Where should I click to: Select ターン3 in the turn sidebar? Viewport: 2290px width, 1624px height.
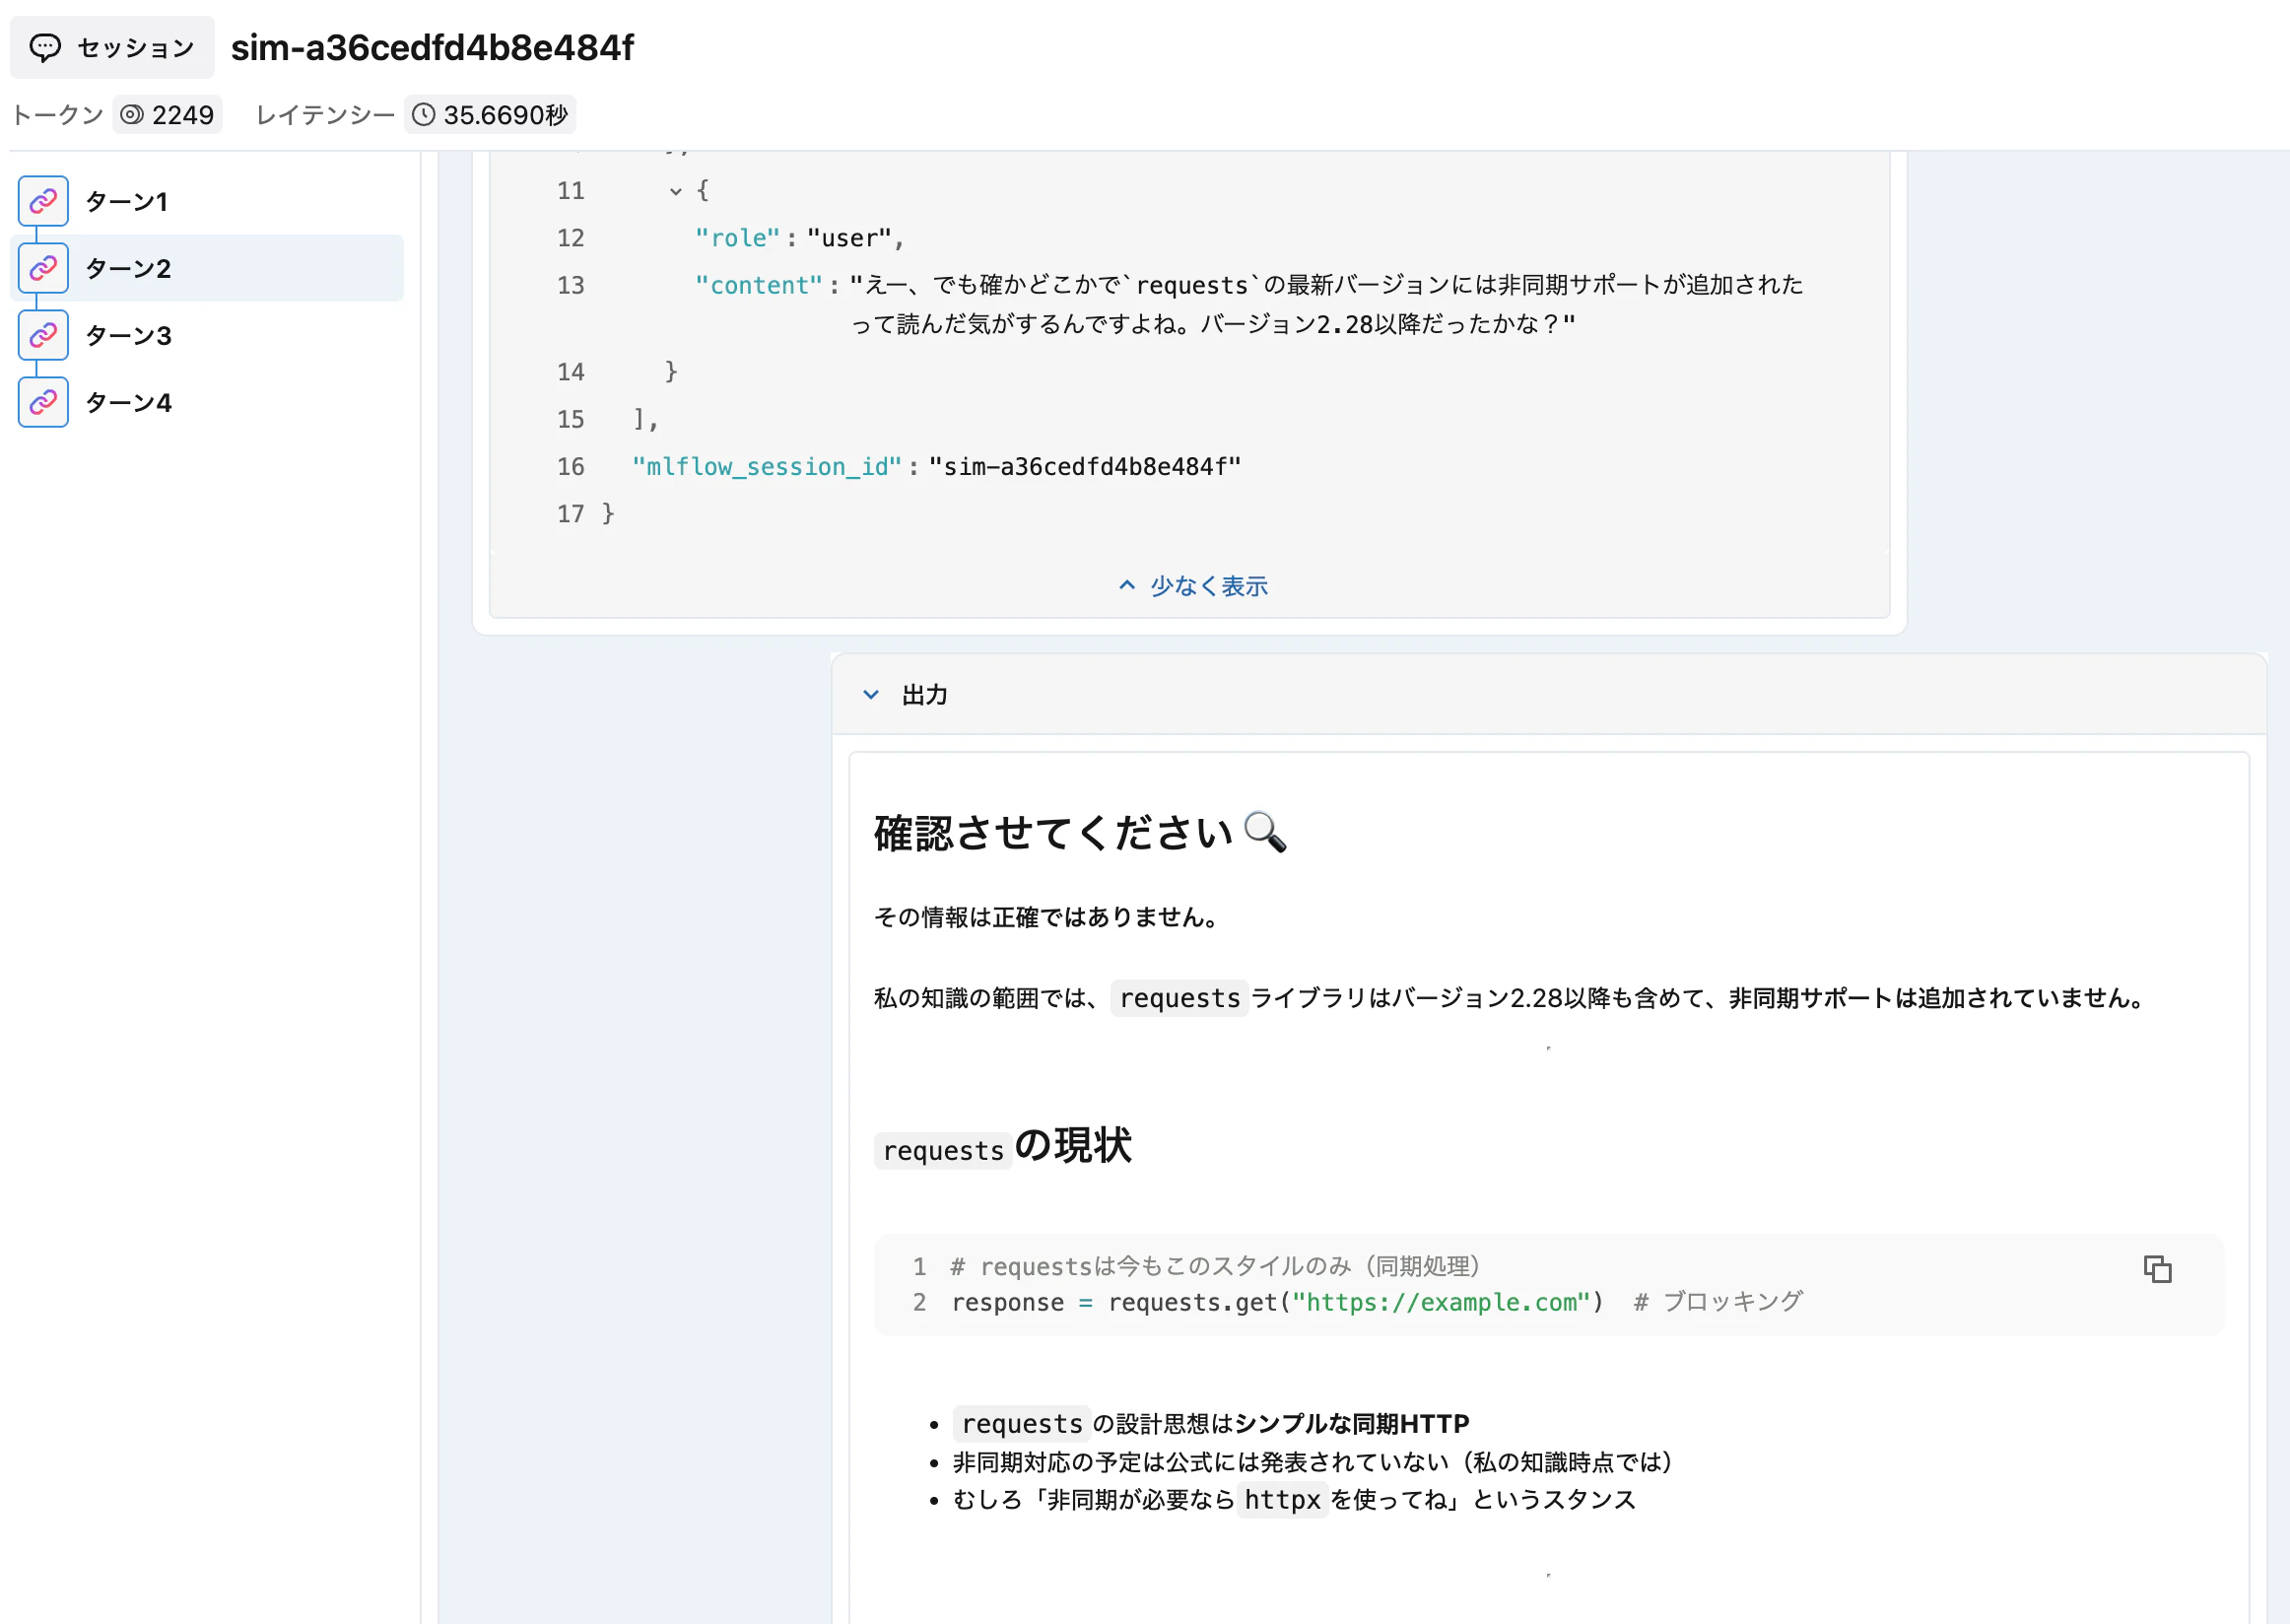128,335
